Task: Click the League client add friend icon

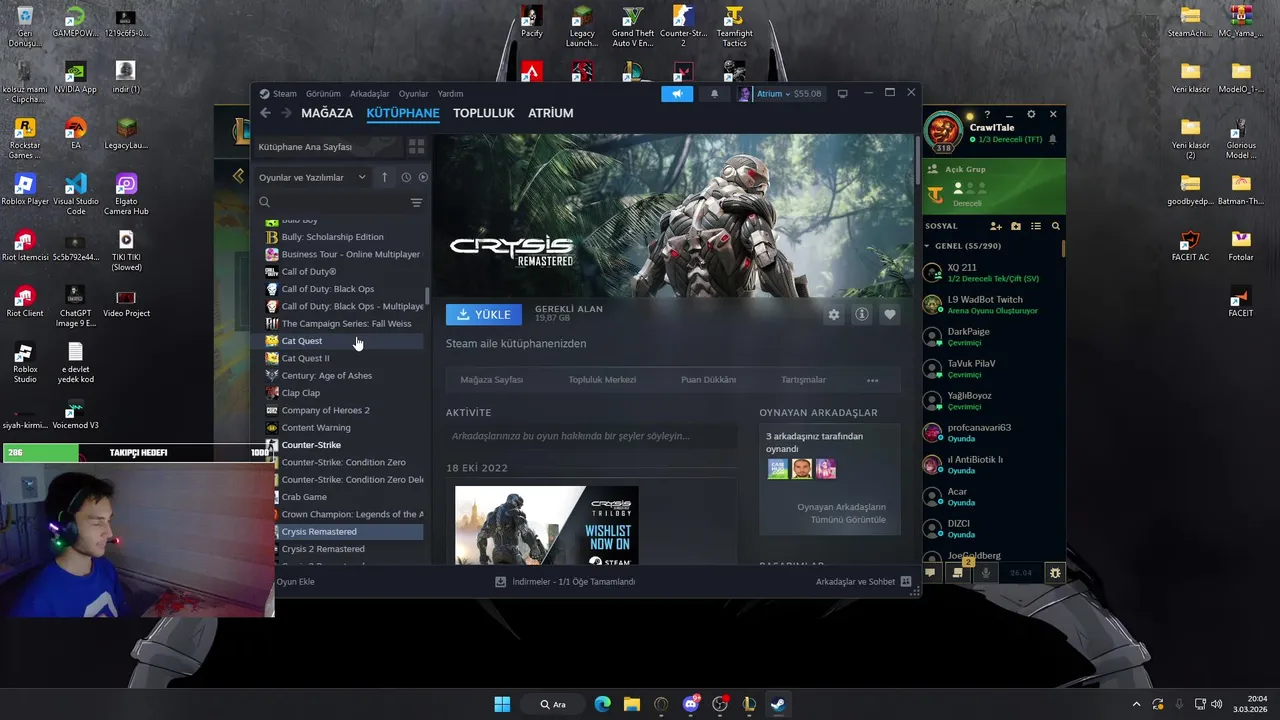Action: pyautogui.click(x=996, y=226)
